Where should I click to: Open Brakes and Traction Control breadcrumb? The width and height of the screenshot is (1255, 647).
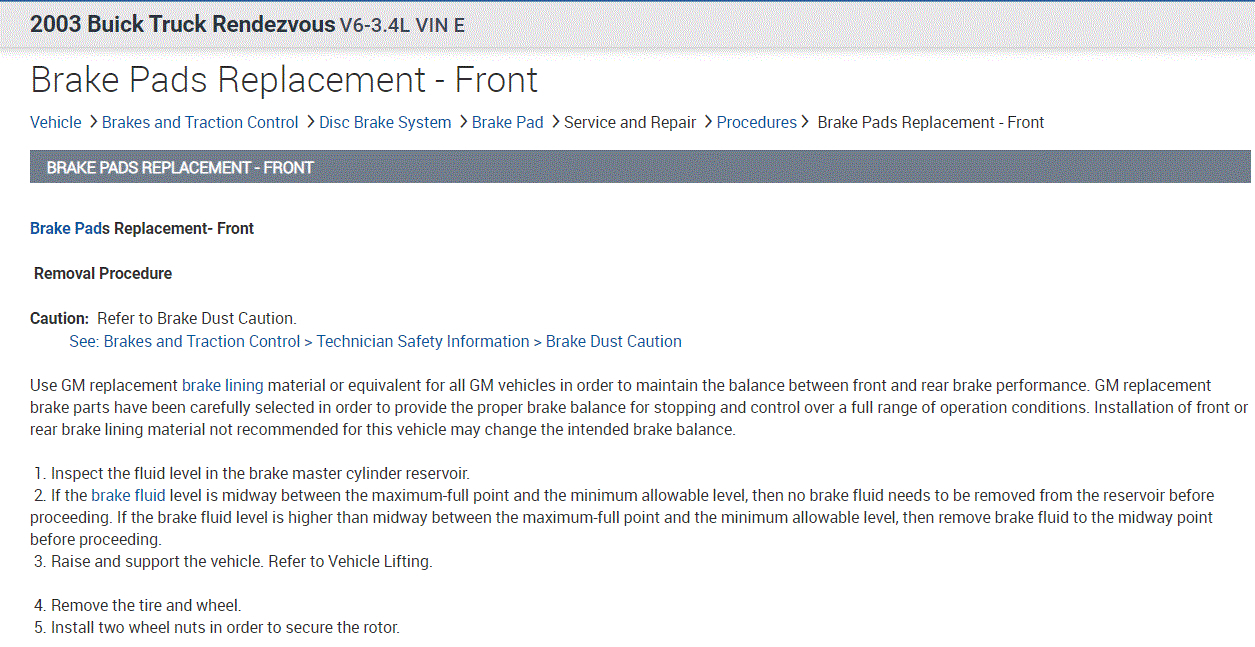click(x=200, y=122)
